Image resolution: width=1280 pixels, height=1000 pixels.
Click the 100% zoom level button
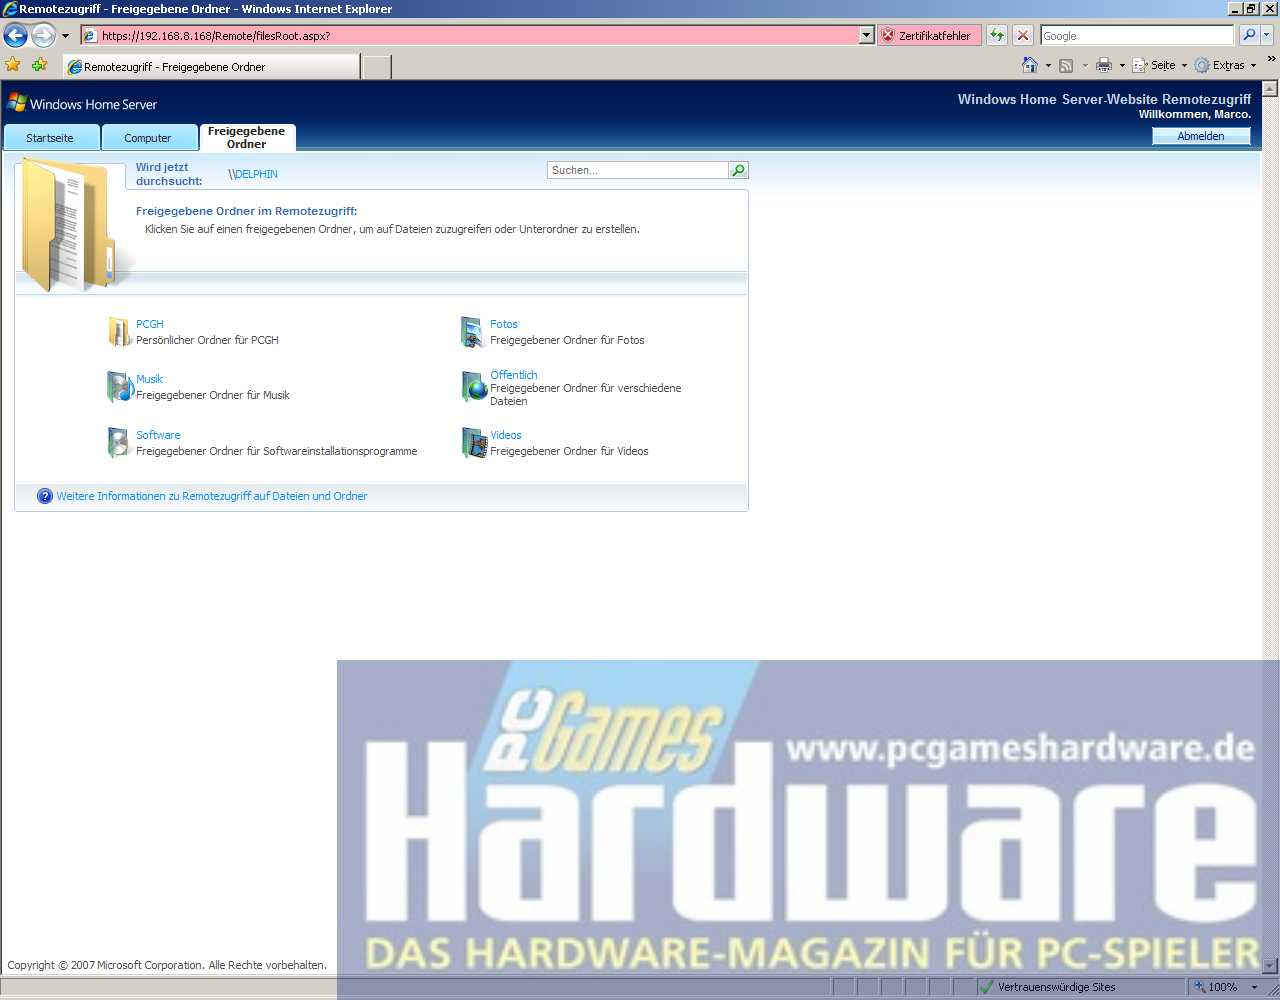1216,987
